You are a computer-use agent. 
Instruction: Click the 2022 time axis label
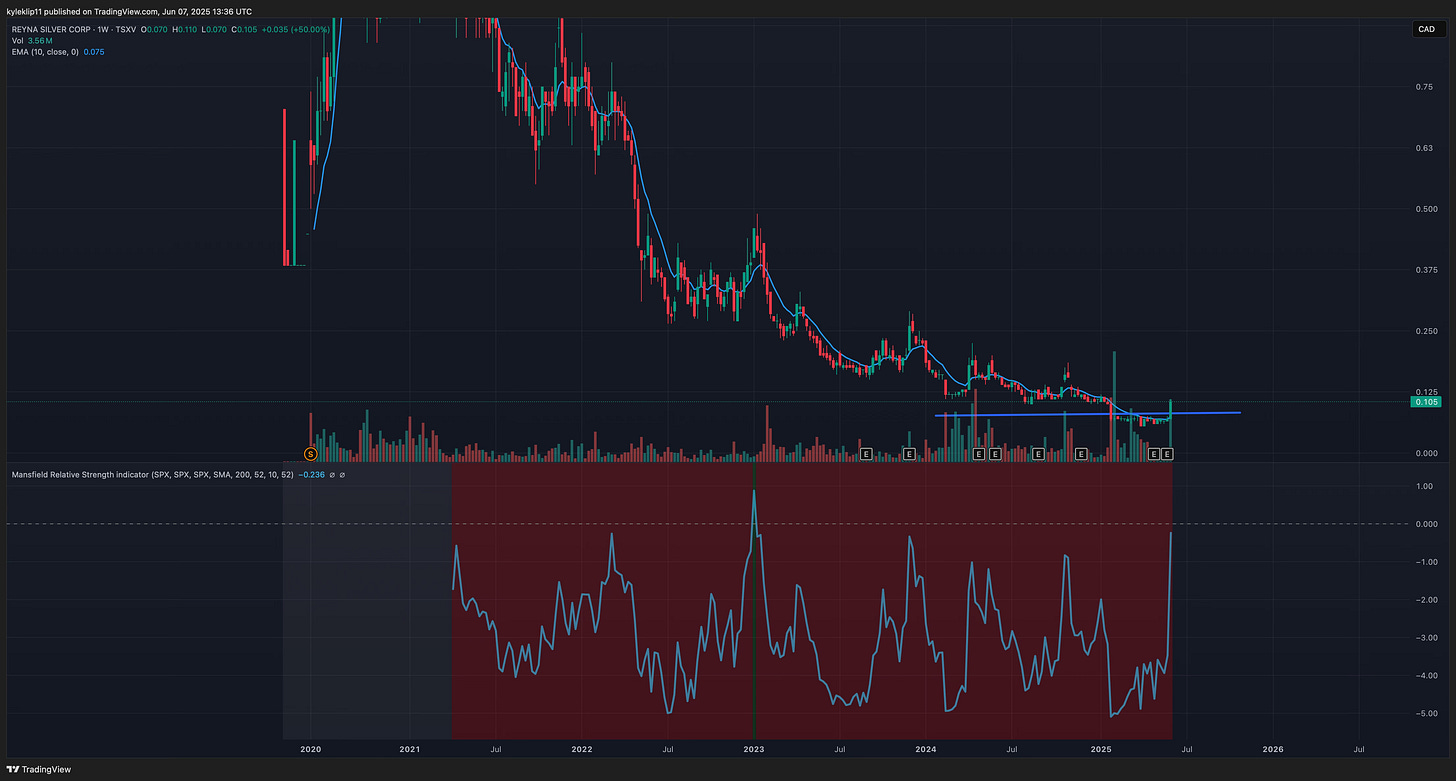click(582, 748)
